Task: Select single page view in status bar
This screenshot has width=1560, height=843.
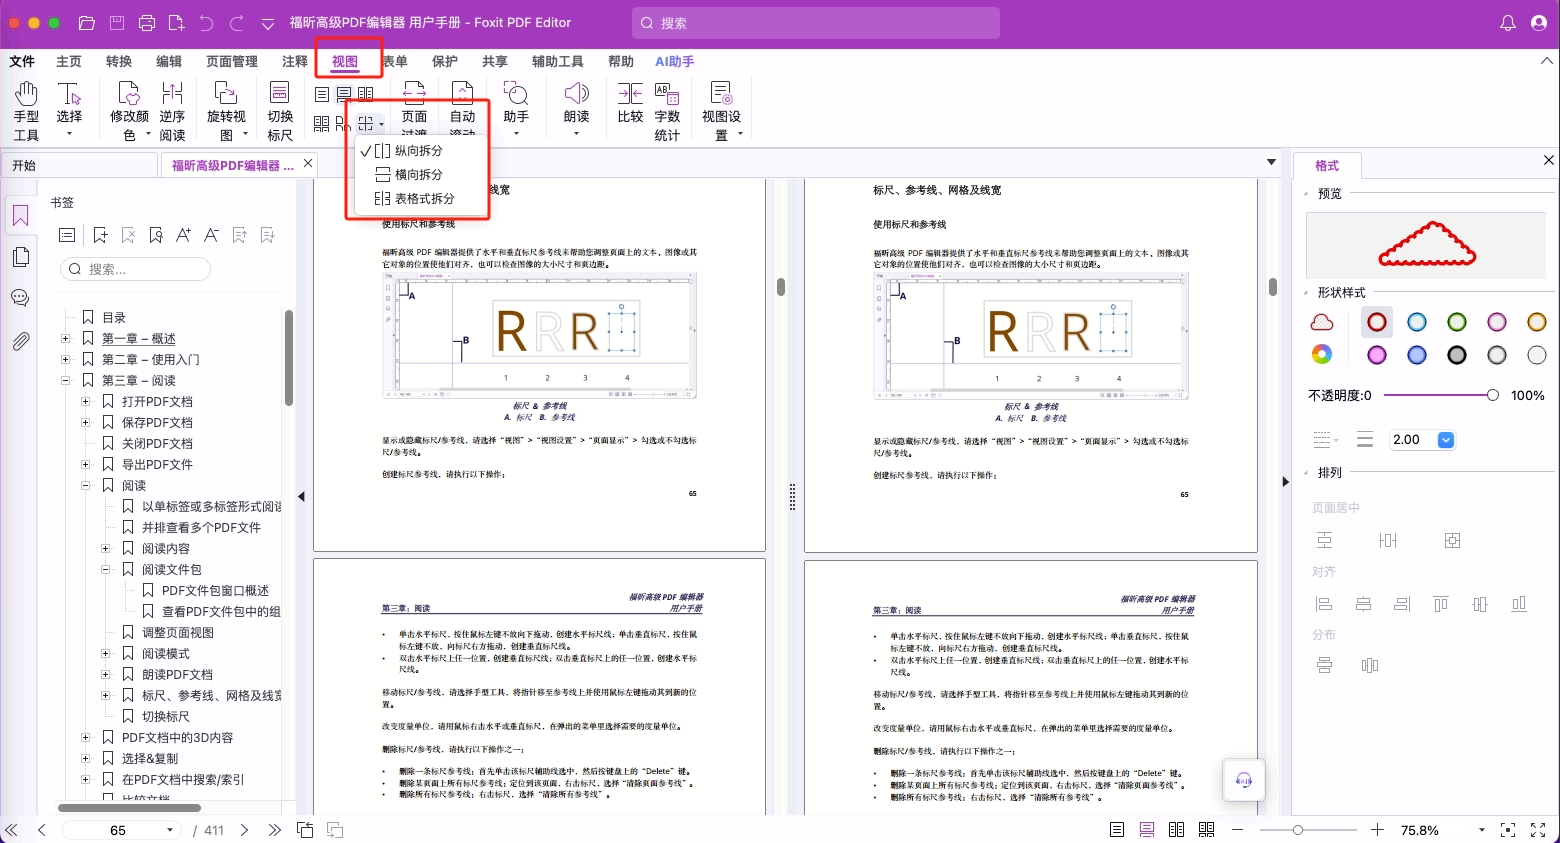Action: click(1117, 830)
